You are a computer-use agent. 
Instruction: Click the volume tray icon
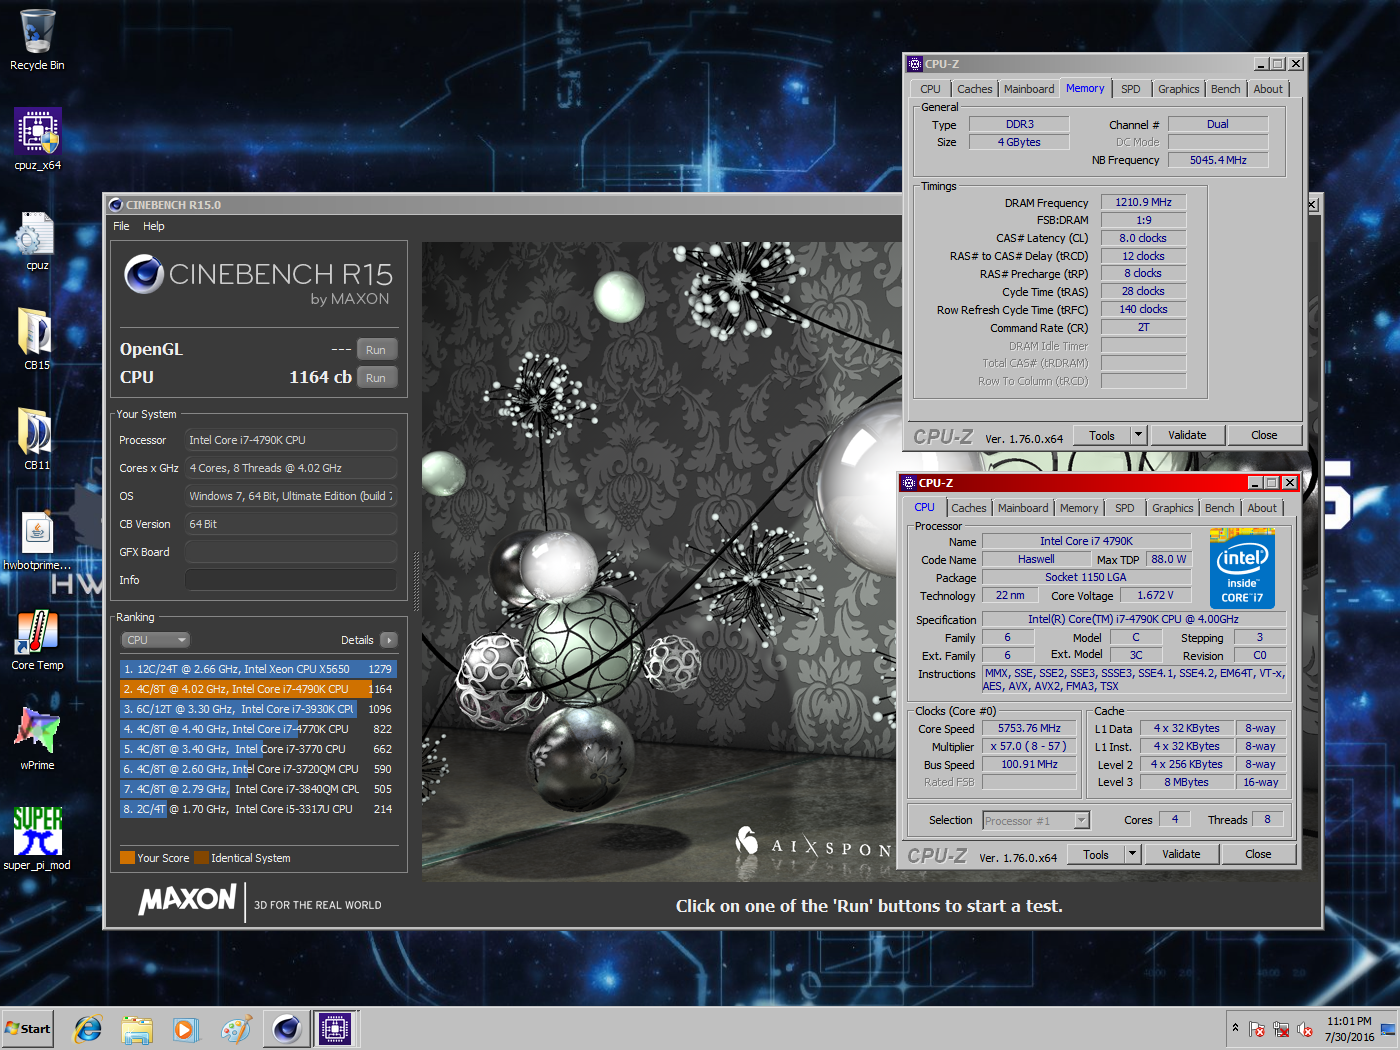point(1305,1029)
